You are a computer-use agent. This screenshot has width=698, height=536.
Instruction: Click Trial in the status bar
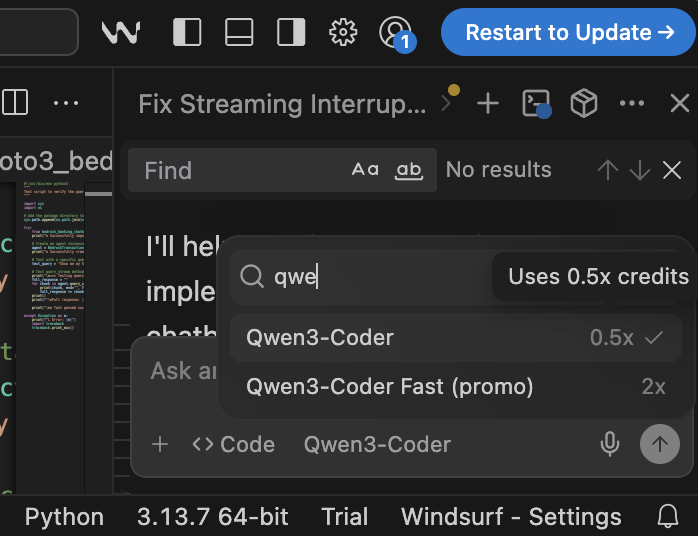point(345,517)
